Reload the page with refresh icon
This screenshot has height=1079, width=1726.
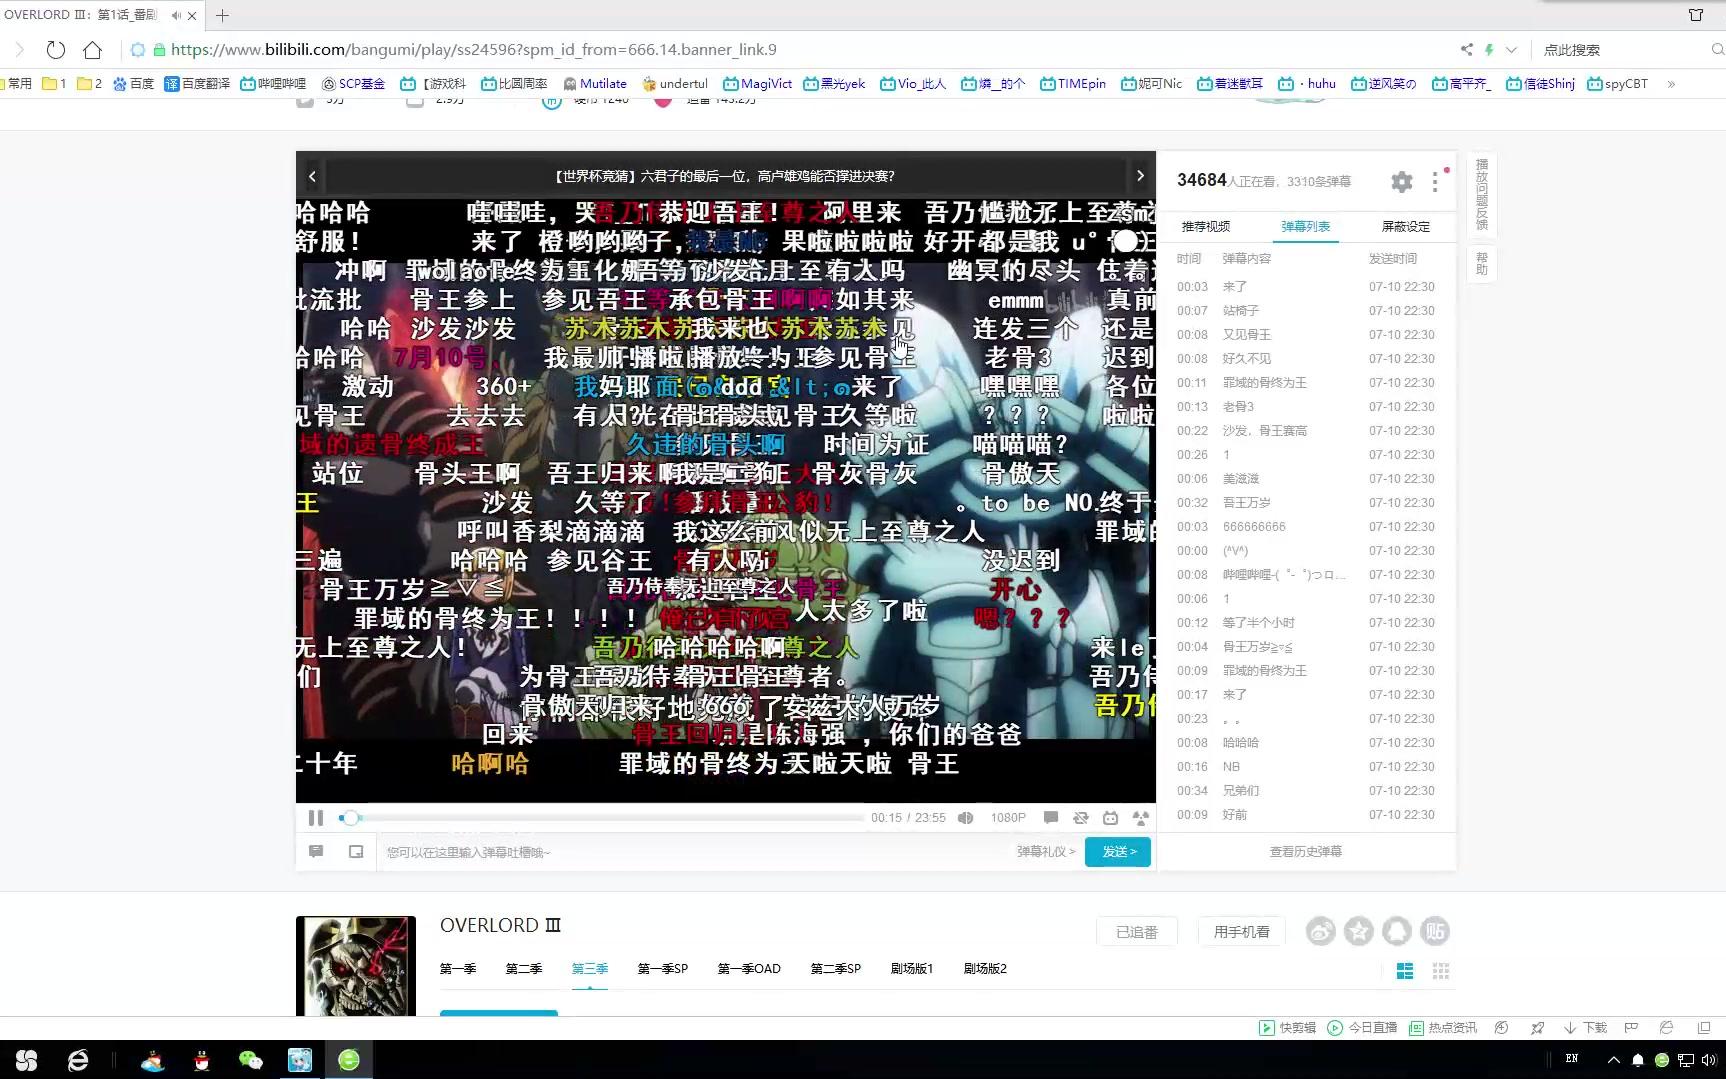pos(56,50)
